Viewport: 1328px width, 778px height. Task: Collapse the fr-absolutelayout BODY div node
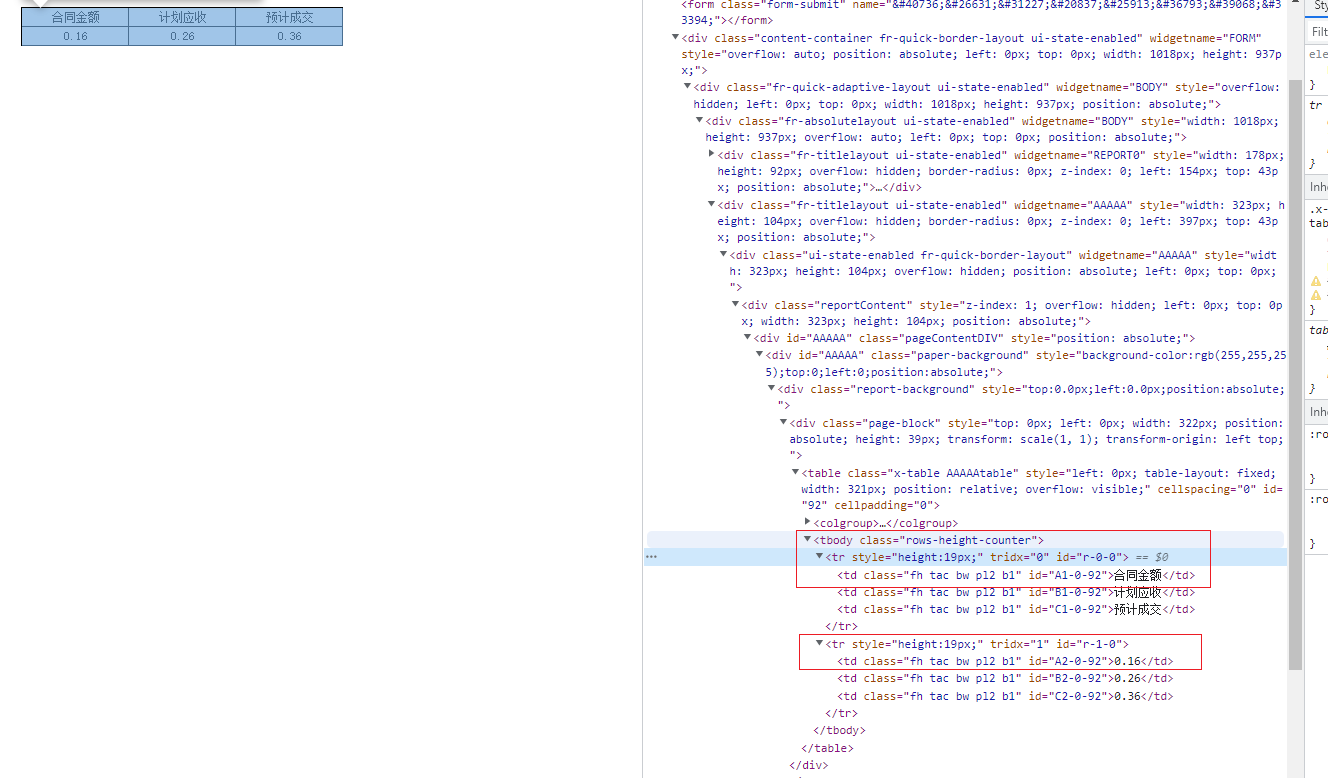[x=699, y=121]
